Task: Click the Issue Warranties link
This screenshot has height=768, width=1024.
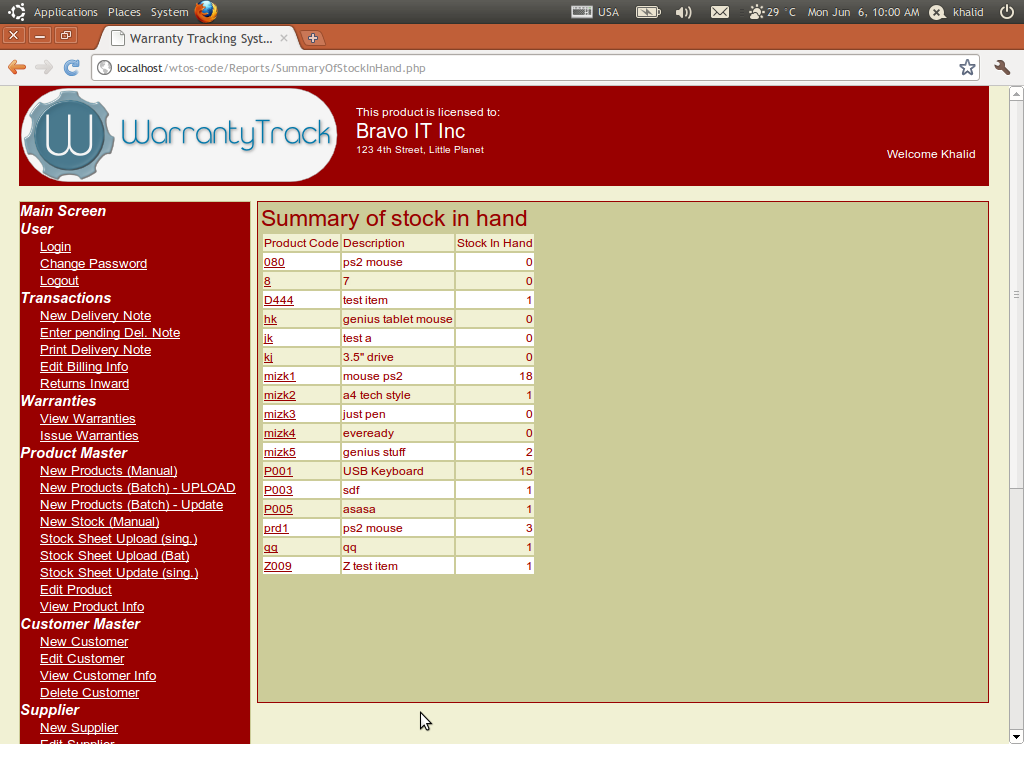Action: pos(89,435)
